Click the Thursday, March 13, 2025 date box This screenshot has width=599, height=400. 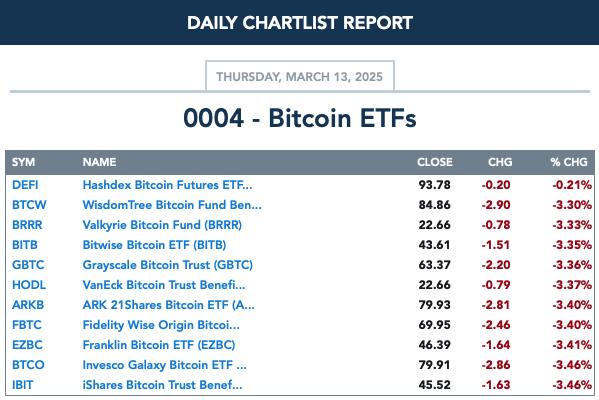click(x=300, y=76)
